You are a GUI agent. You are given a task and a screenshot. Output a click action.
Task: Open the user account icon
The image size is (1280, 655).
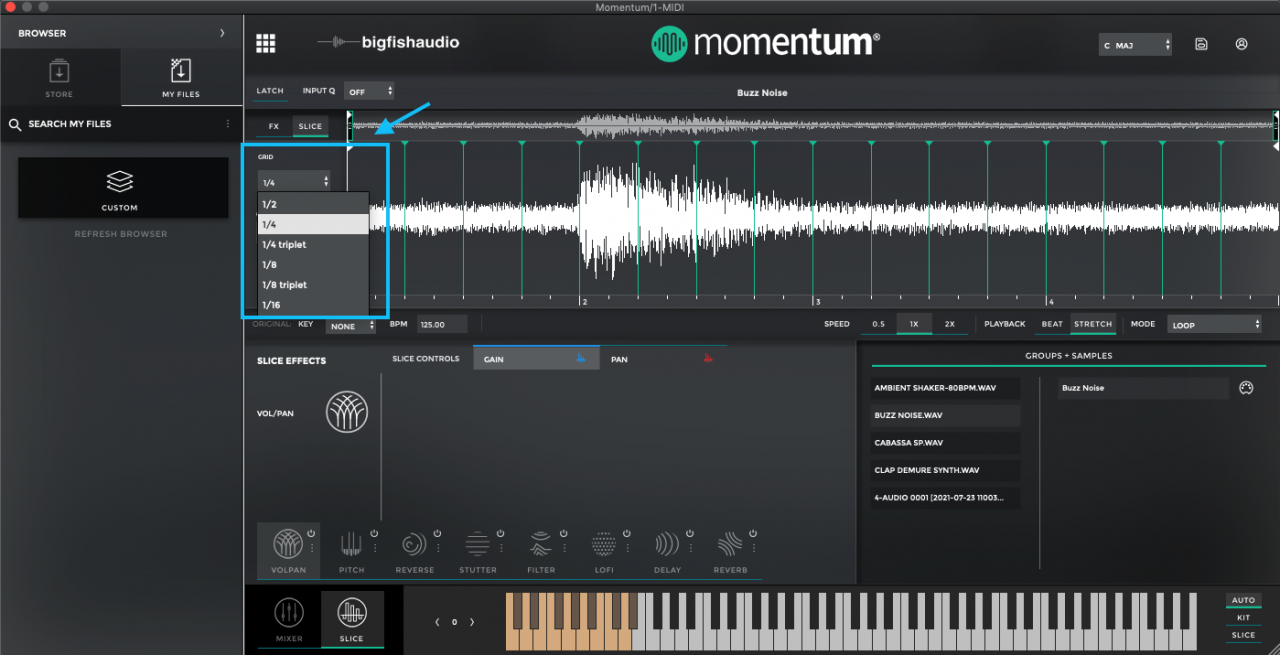pyautogui.click(x=1241, y=44)
